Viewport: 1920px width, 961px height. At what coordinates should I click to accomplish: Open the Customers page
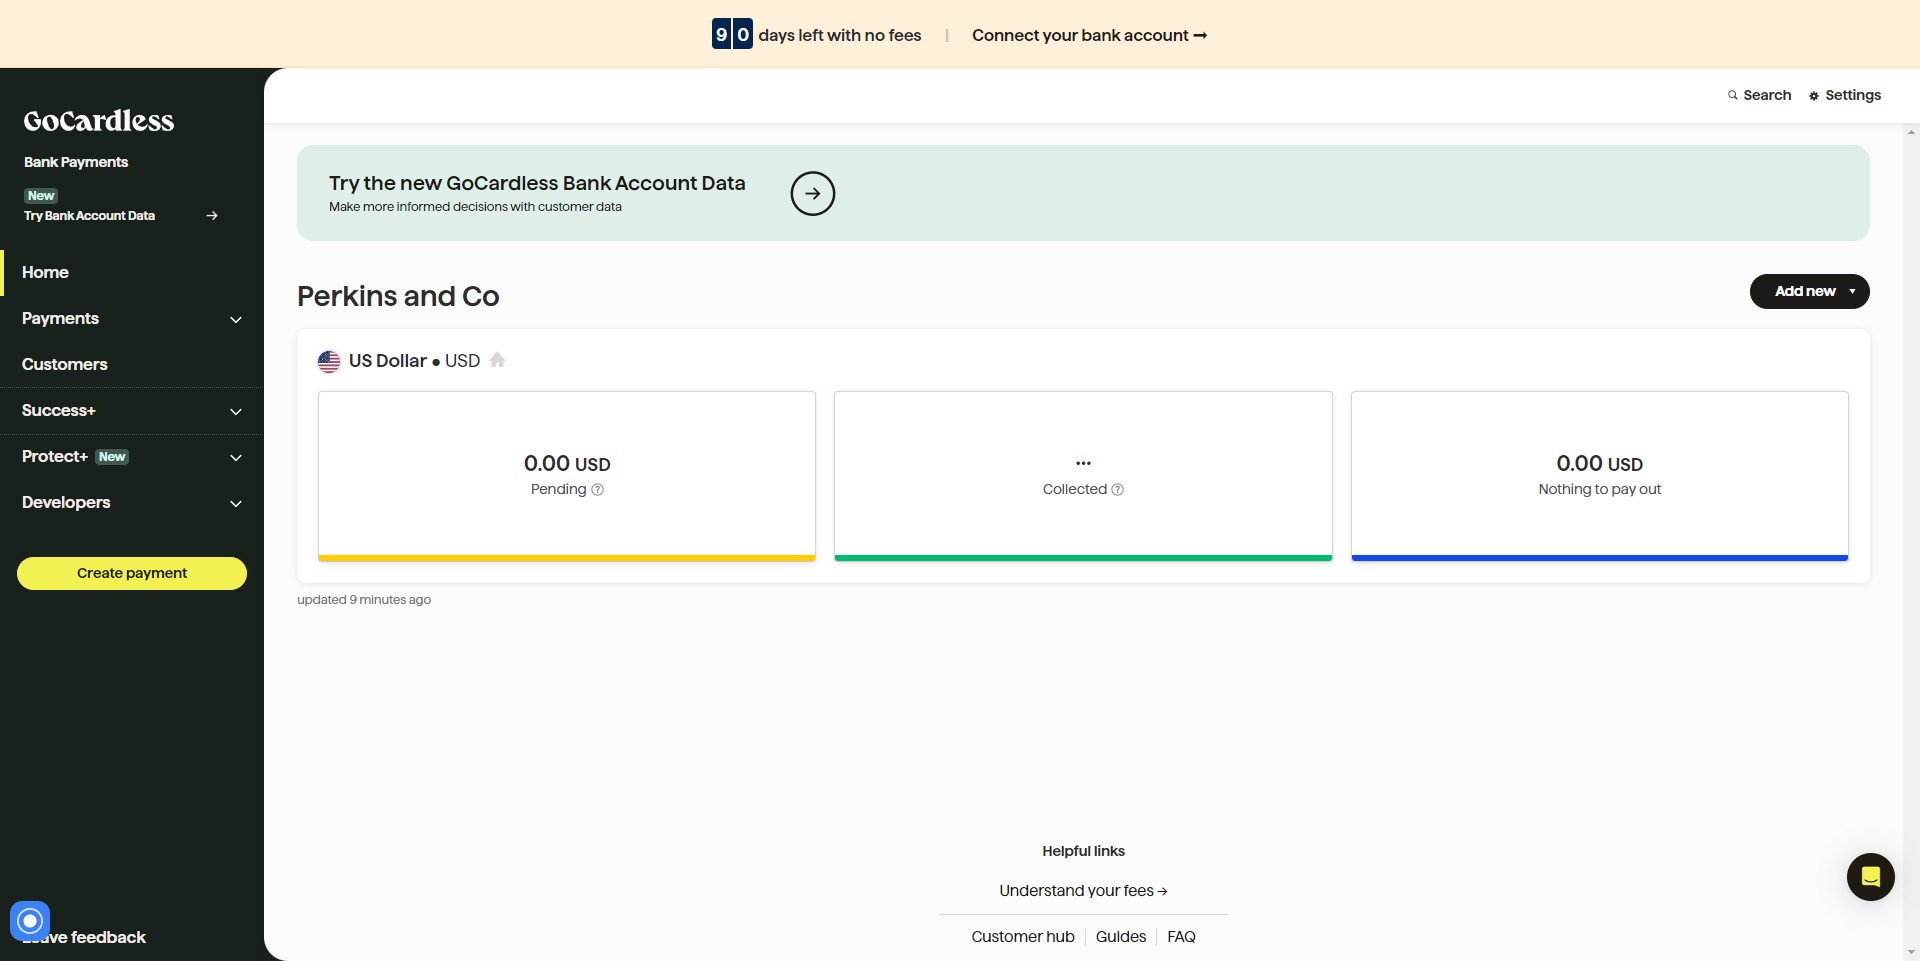(x=64, y=364)
